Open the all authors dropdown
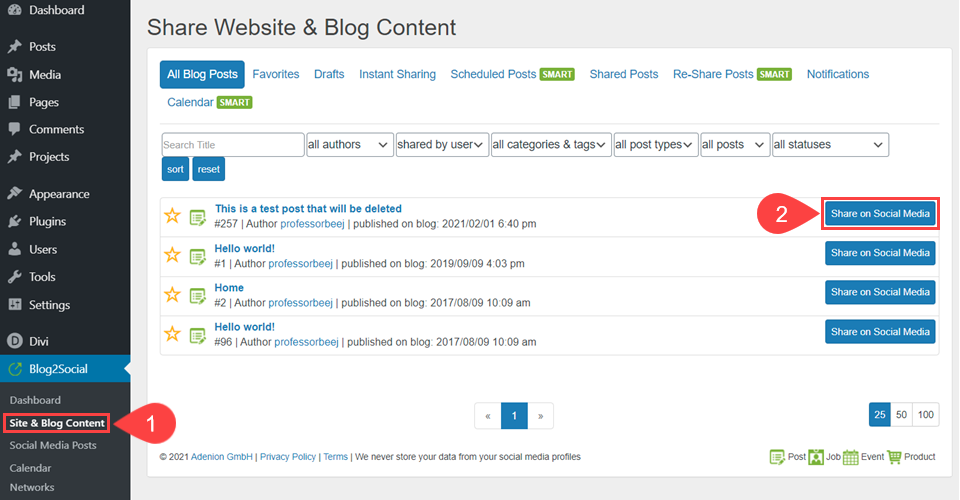Screen dimensions: 960x500 [350, 145]
